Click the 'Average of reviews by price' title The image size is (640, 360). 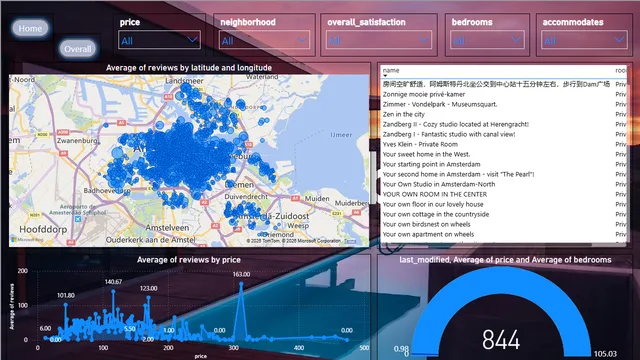(189, 260)
